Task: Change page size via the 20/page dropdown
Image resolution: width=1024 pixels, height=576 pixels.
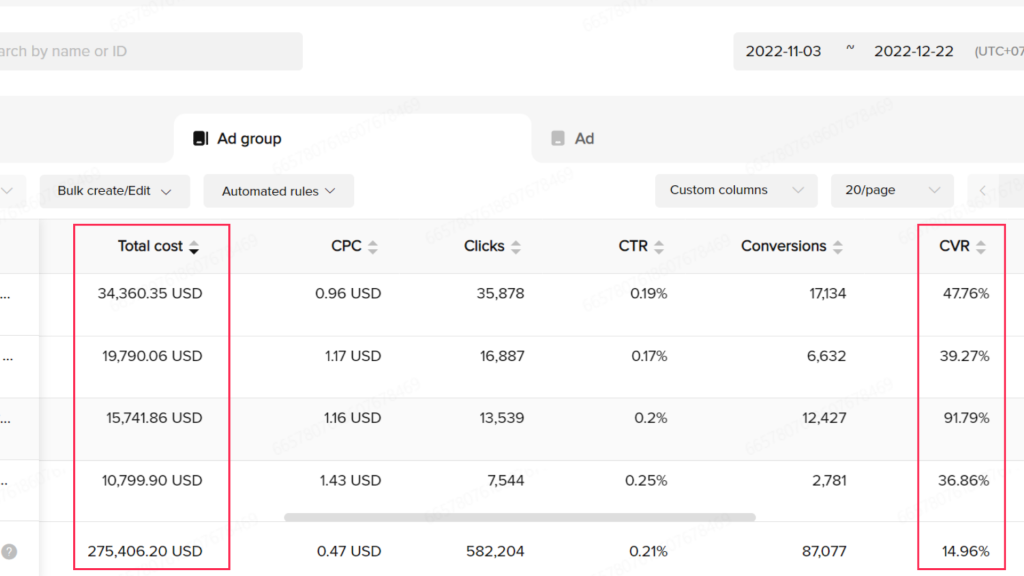Action: point(892,190)
